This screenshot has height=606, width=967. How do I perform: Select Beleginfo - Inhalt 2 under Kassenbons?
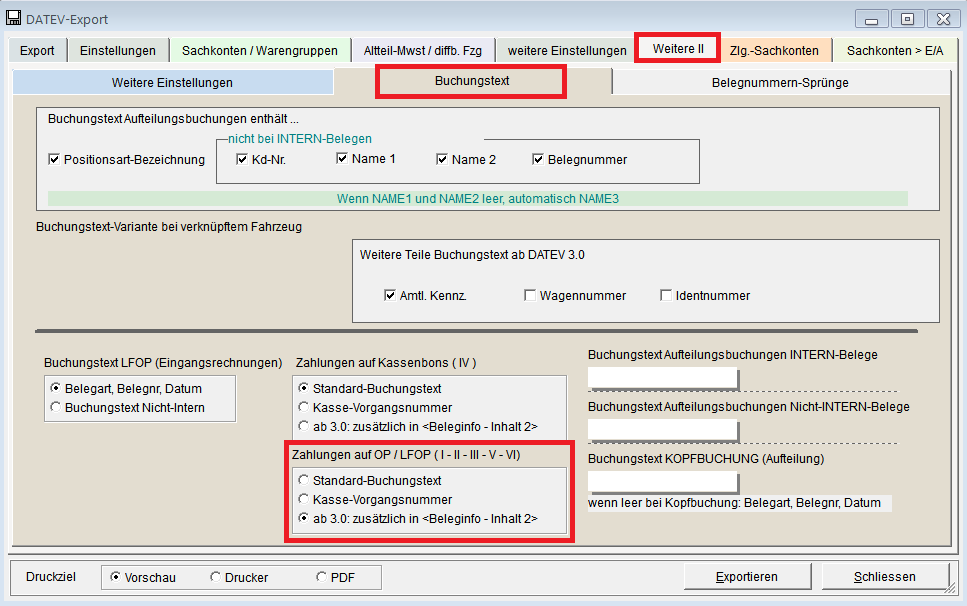click(303, 426)
